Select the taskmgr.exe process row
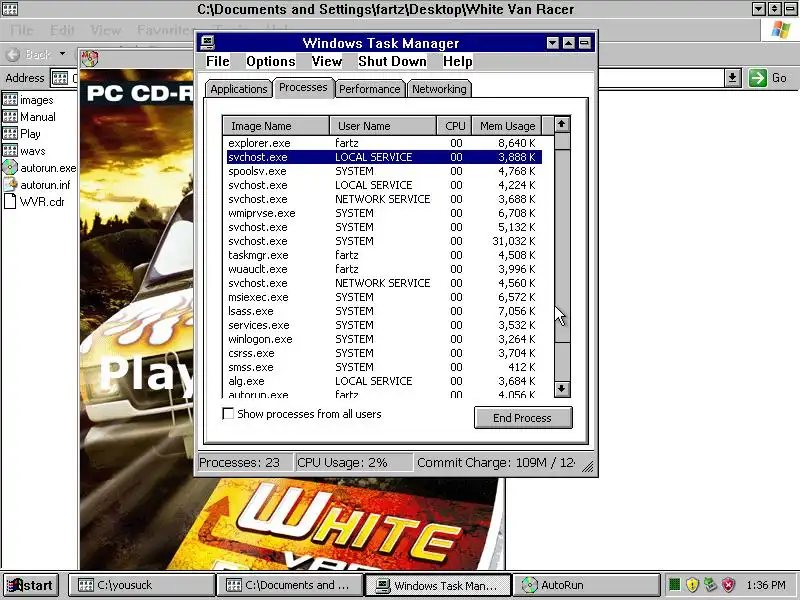This screenshot has width=800, height=600. point(384,255)
